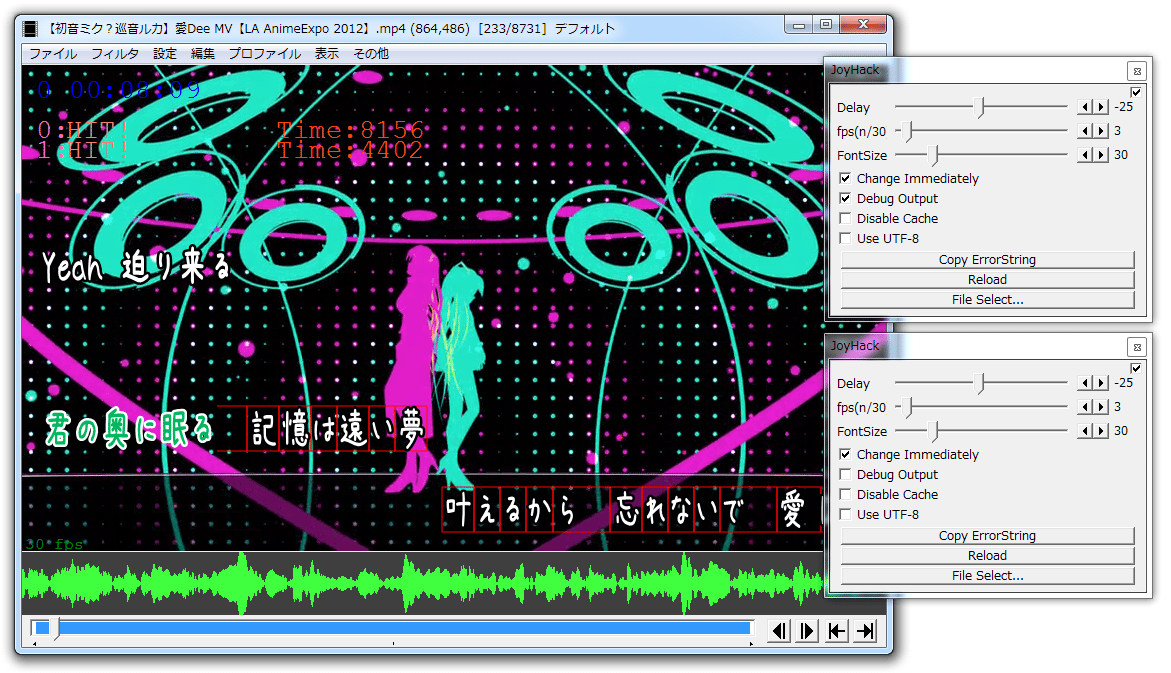Decrease Delay in upper JoyHack panel
Screen dimensions: 1171x673
point(1085,107)
